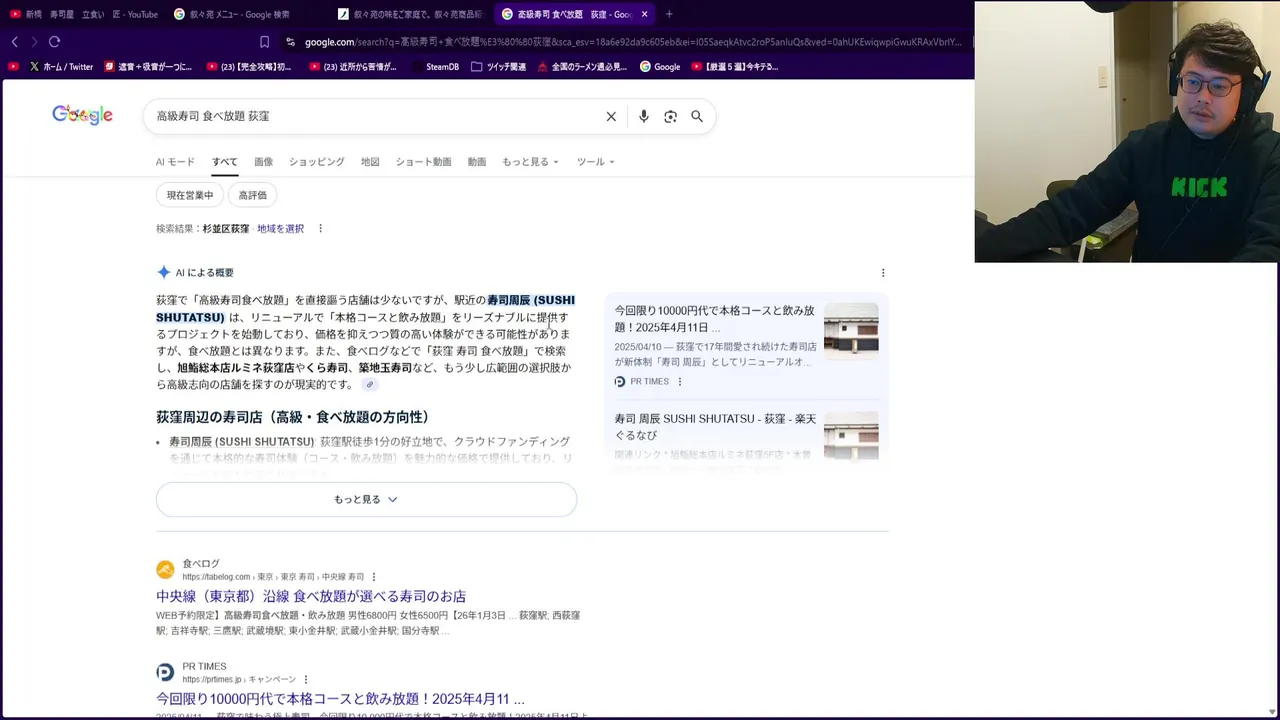The height and width of the screenshot is (720, 1280).
Task: Expand AI overview with もっと見る button
Action: (x=366, y=500)
